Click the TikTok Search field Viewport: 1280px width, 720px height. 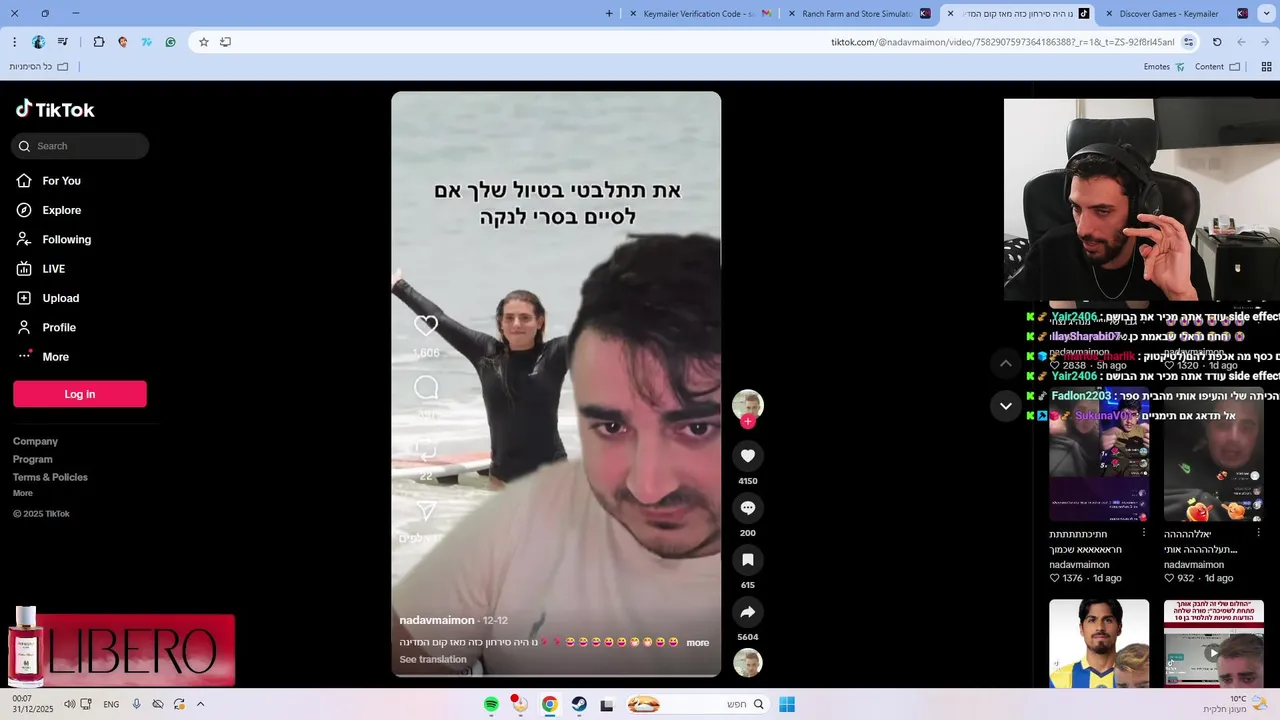(x=80, y=146)
